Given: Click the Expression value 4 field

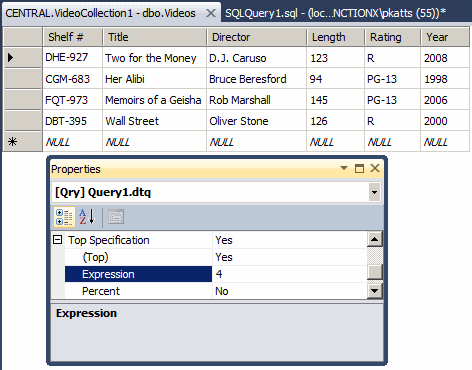Looking at the screenshot, I should pos(289,274).
